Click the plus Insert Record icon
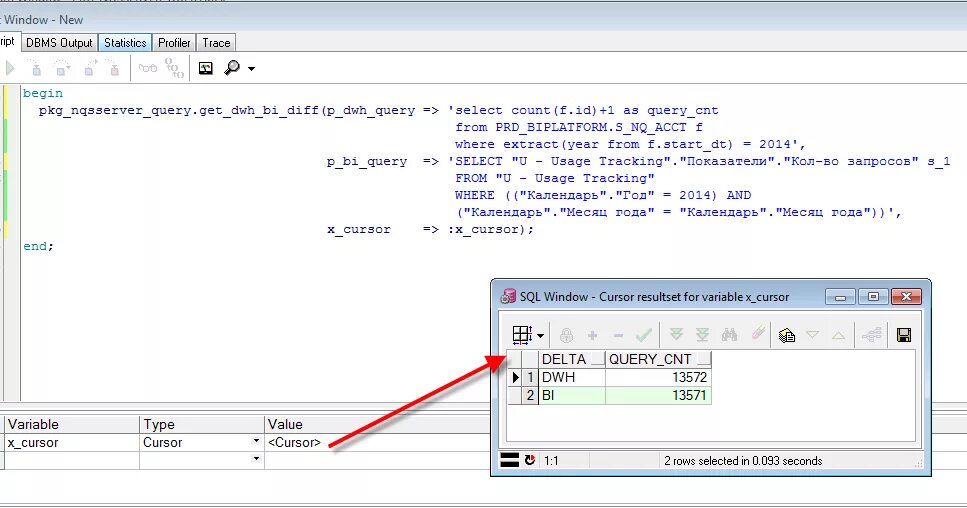 (592, 335)
